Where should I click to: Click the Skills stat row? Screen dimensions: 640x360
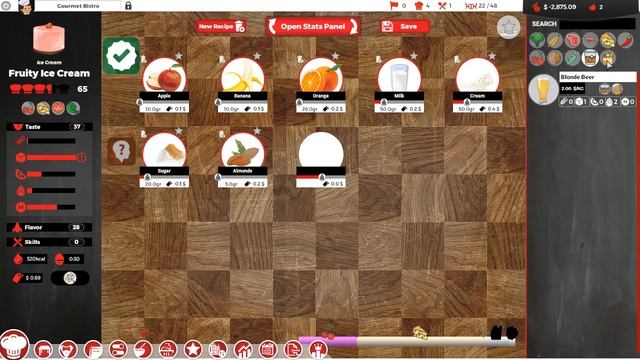pyautogui.click(x=49, y=242)
